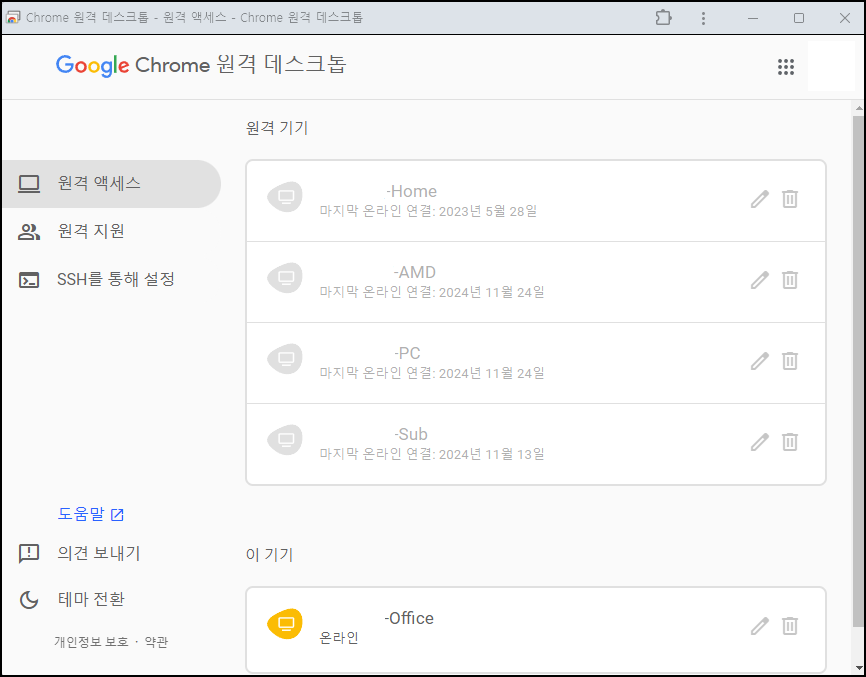Delete the -Sub device entry

pos(790,442)
